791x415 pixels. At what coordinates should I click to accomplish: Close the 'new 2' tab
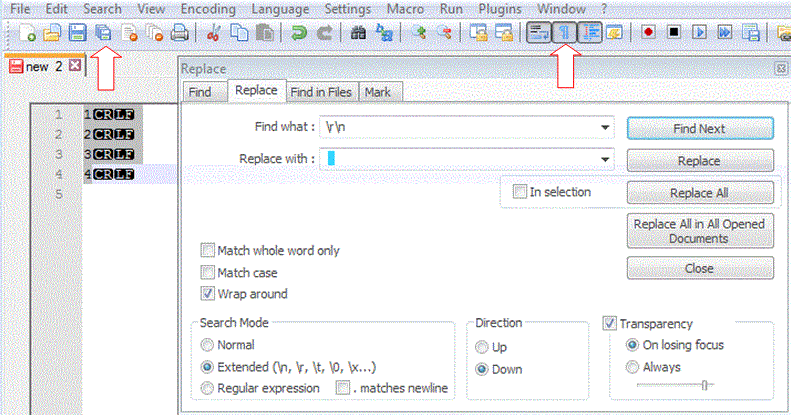click(75, 65)
